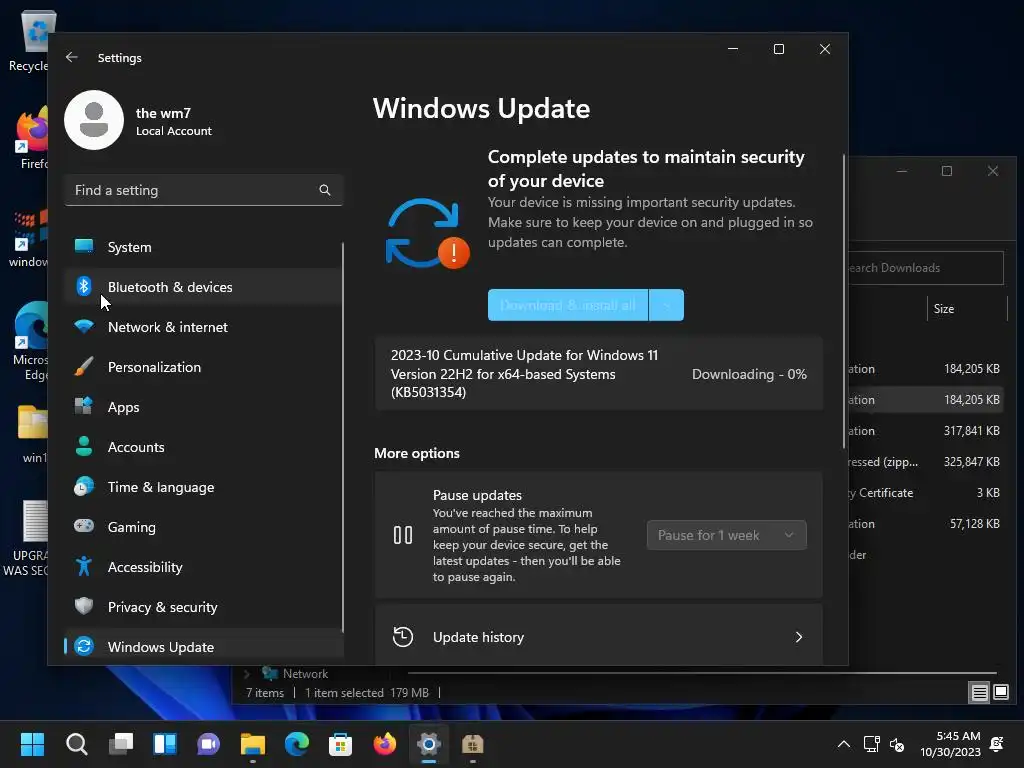Viewport: 1024px width, 768px height.
Task: Click the Wi-Fi icon beside Network & internet
Action: pos(84,327)
